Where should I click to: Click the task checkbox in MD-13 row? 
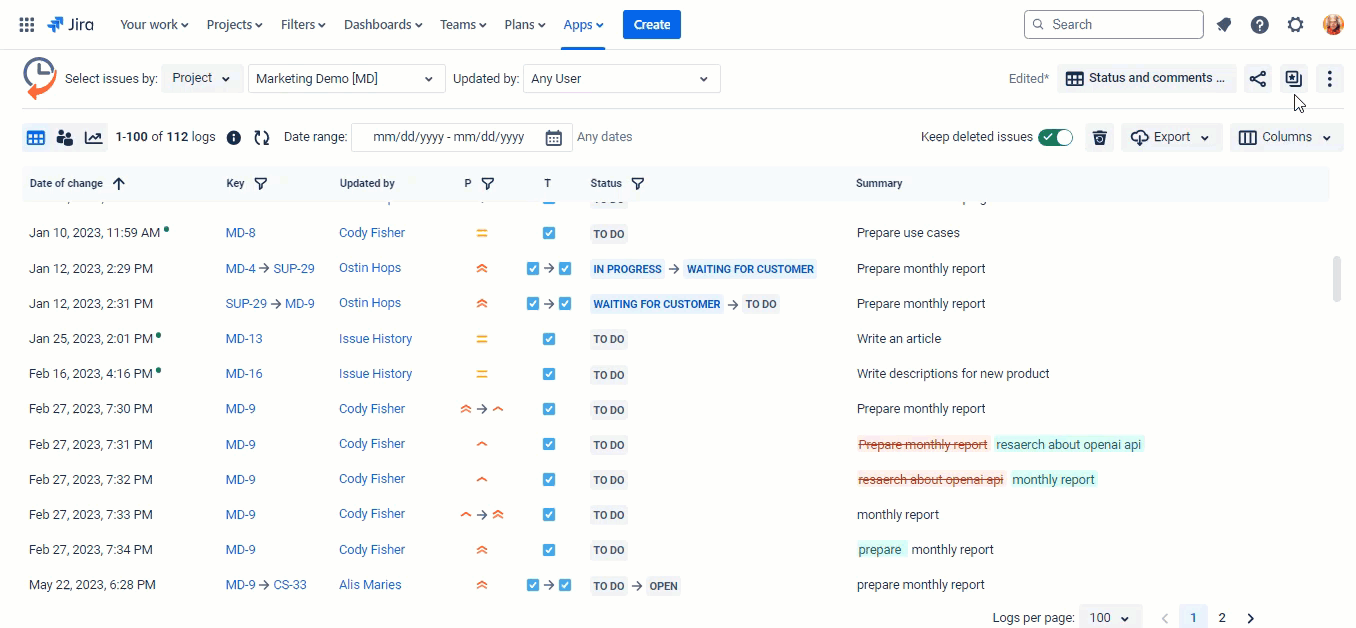(548, 339)
